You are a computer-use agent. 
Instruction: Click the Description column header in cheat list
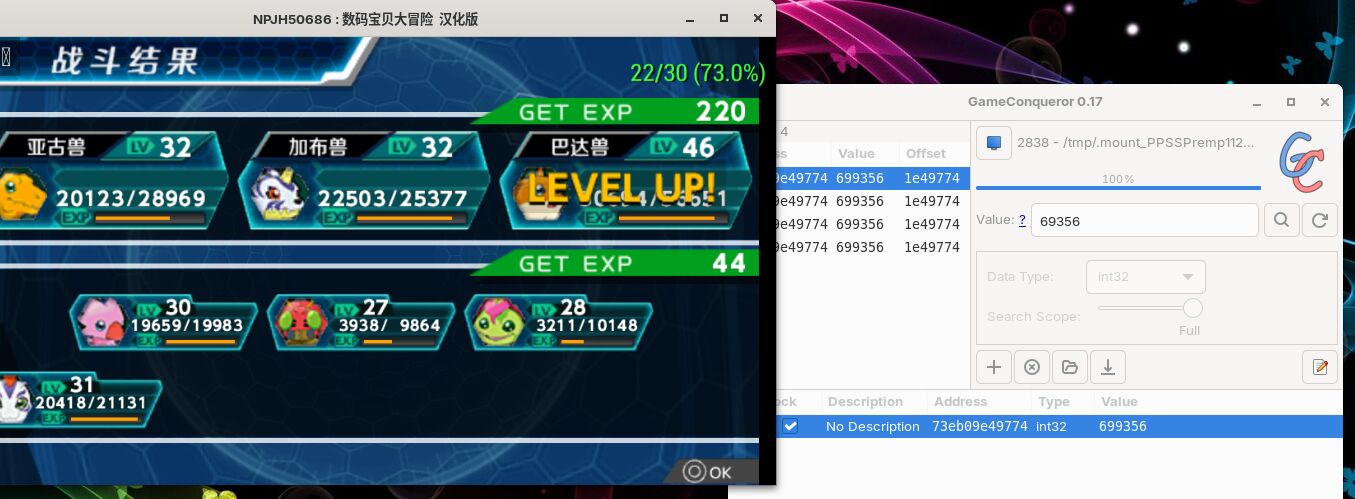(x=865, y=402)
